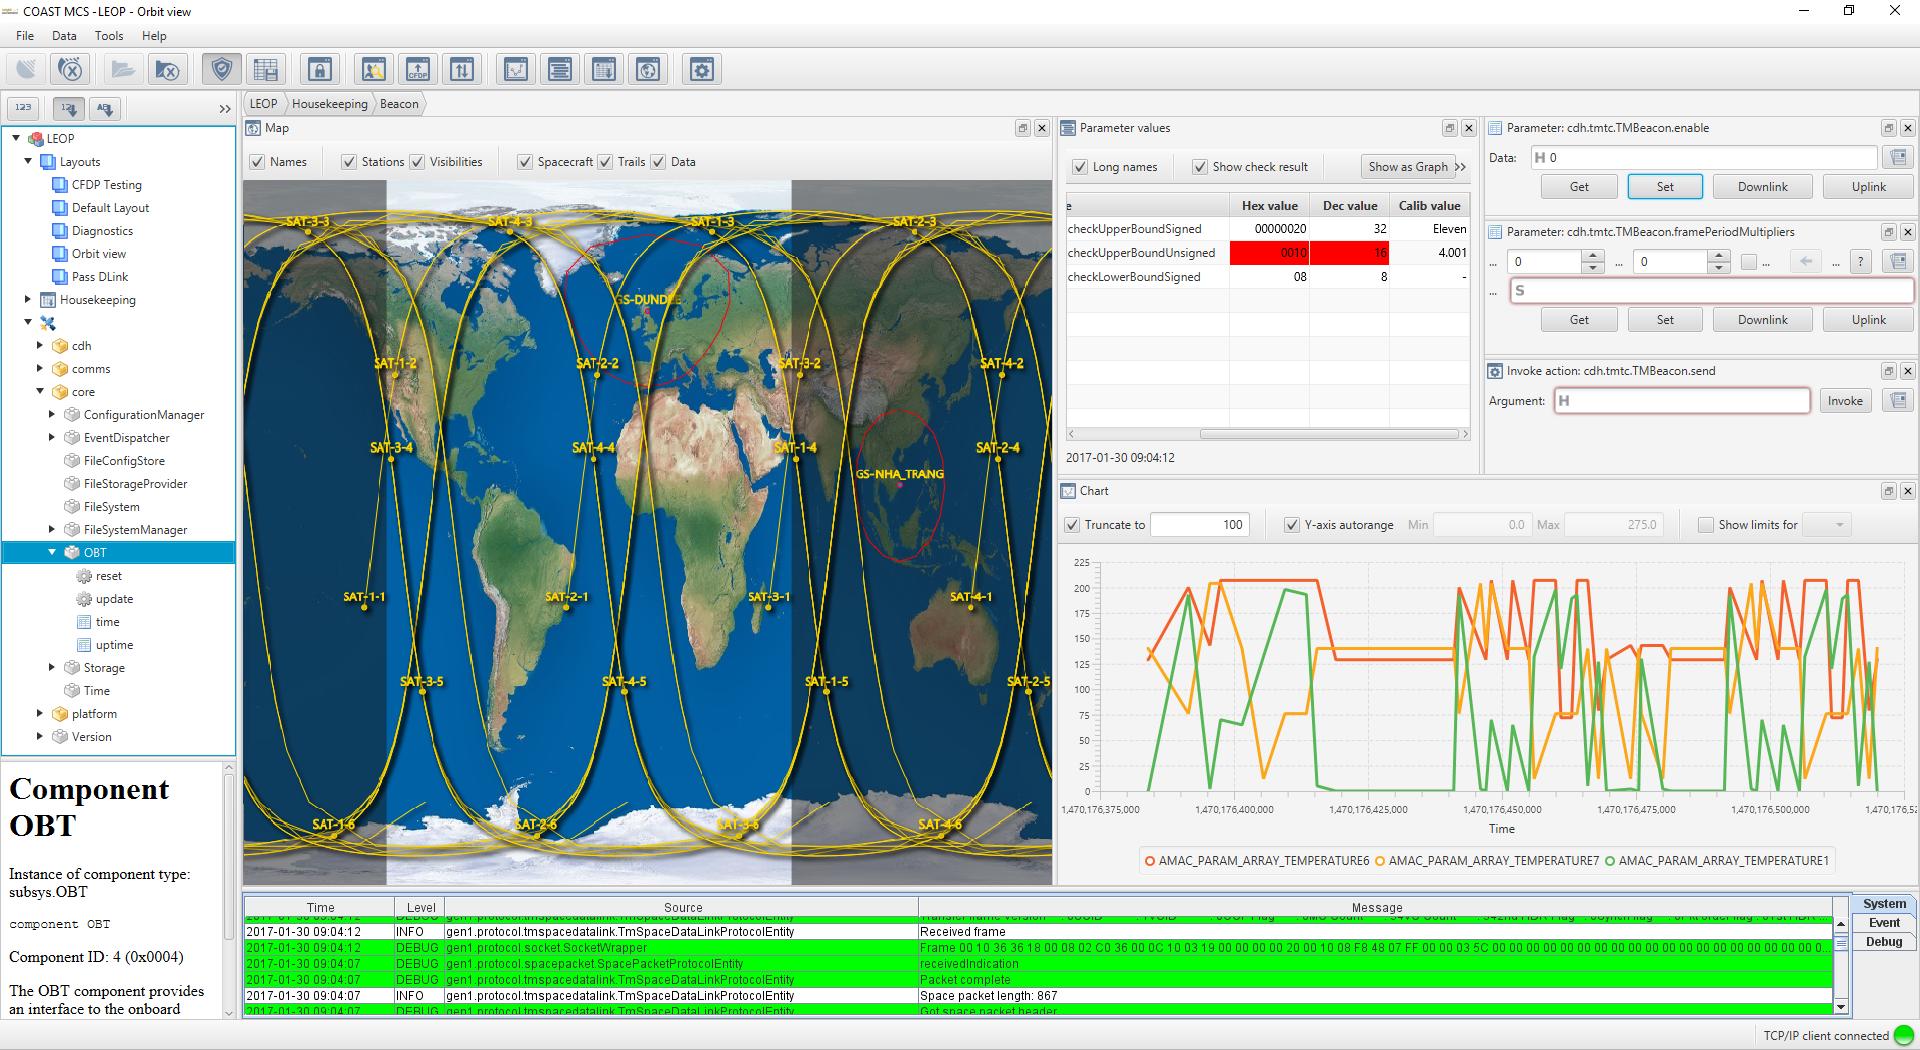Expand the Storage tree node

52,667
